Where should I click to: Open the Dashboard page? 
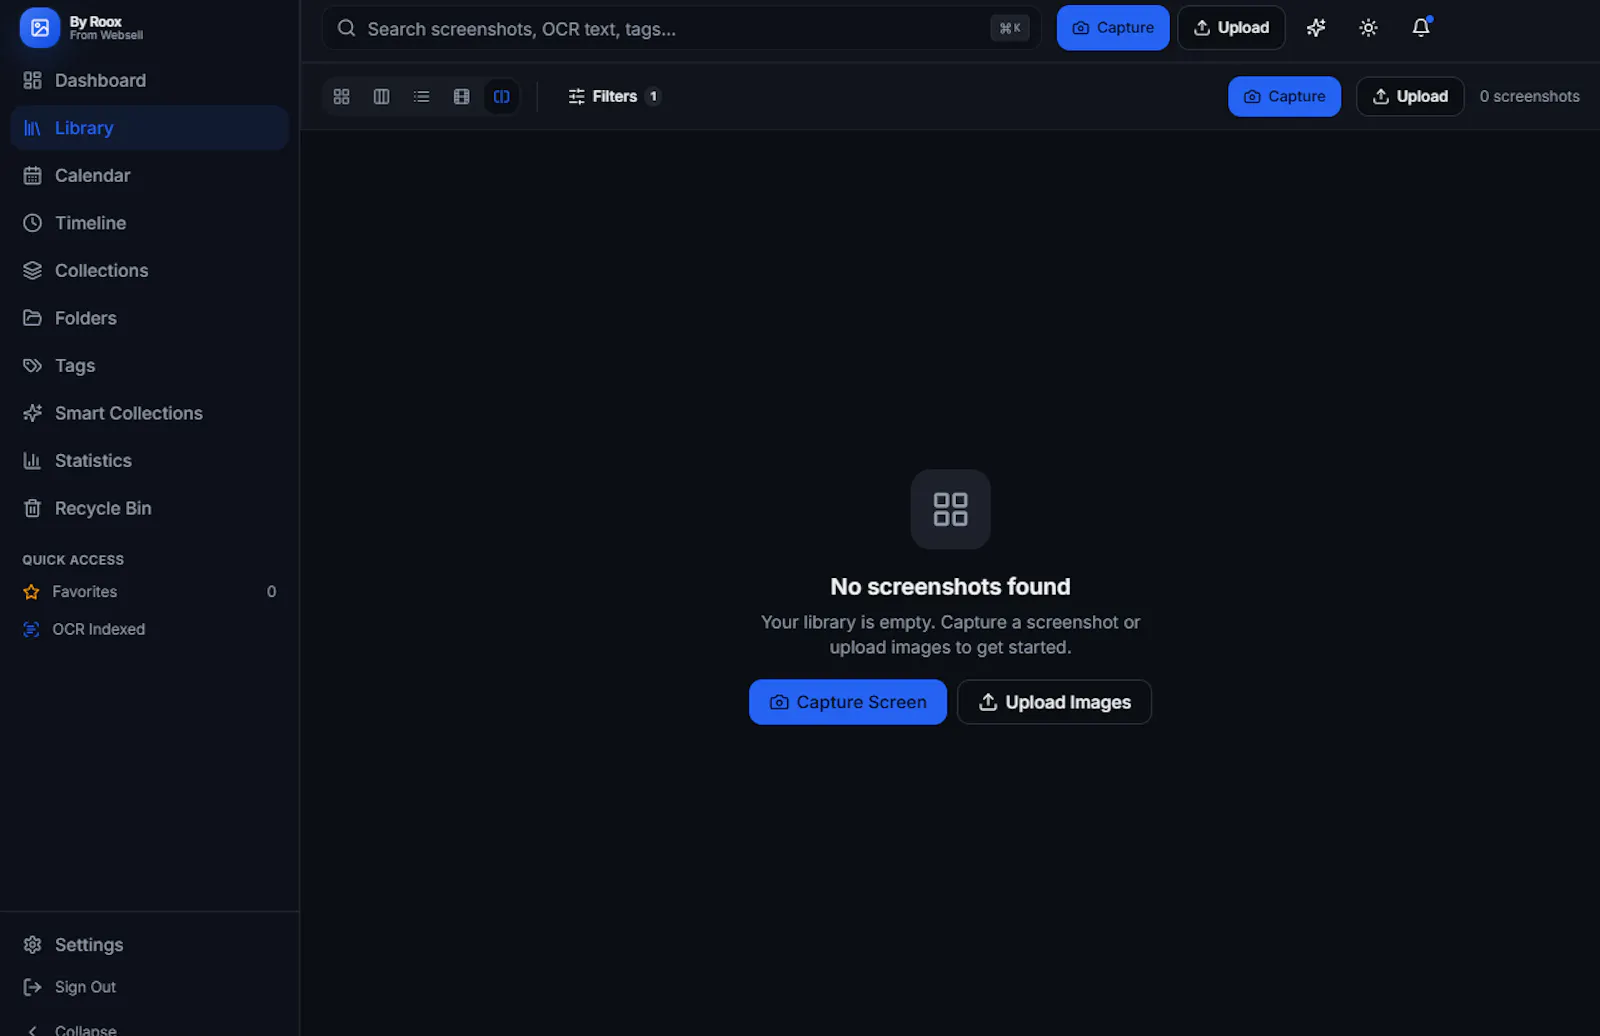pyautogui.click(x=149, y=80)
